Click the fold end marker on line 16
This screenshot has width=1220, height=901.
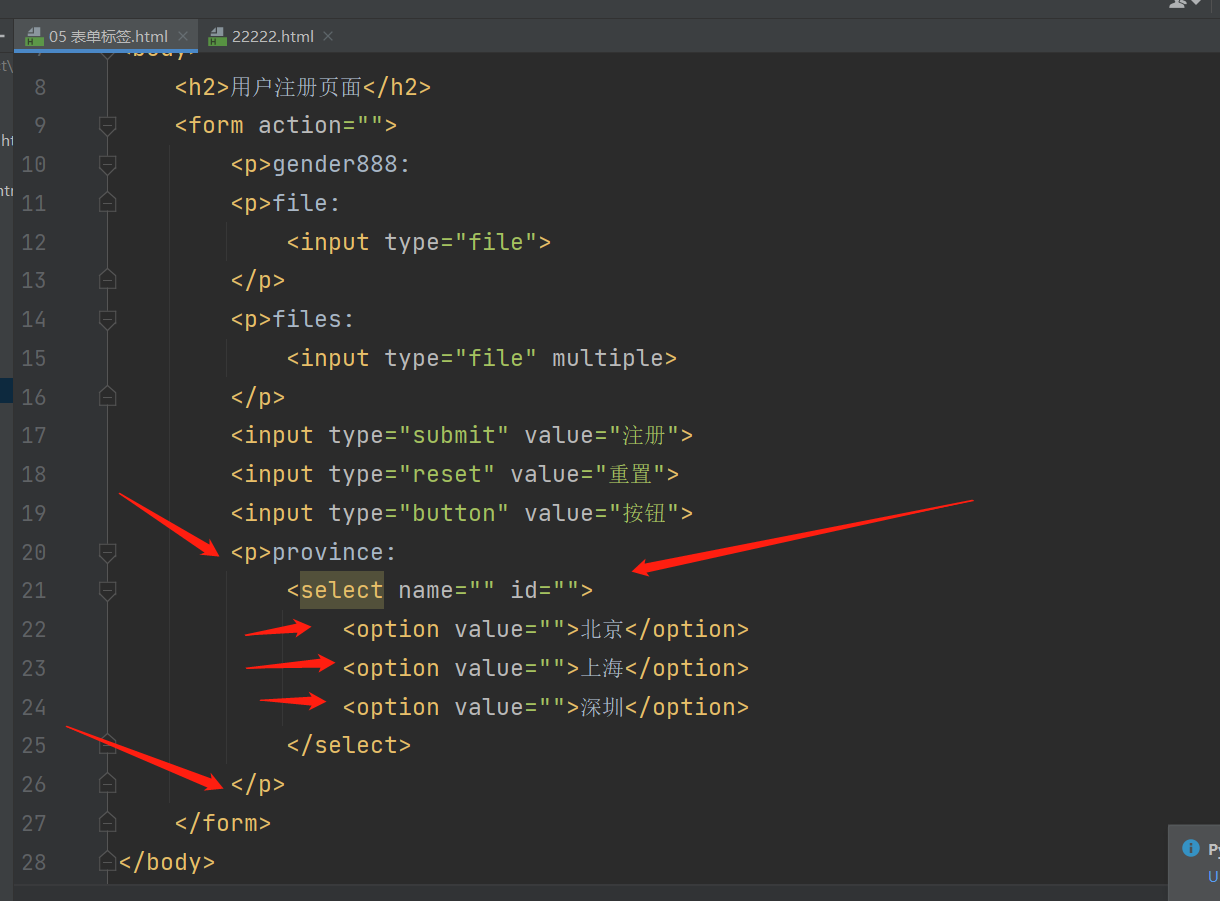[107, 397]
